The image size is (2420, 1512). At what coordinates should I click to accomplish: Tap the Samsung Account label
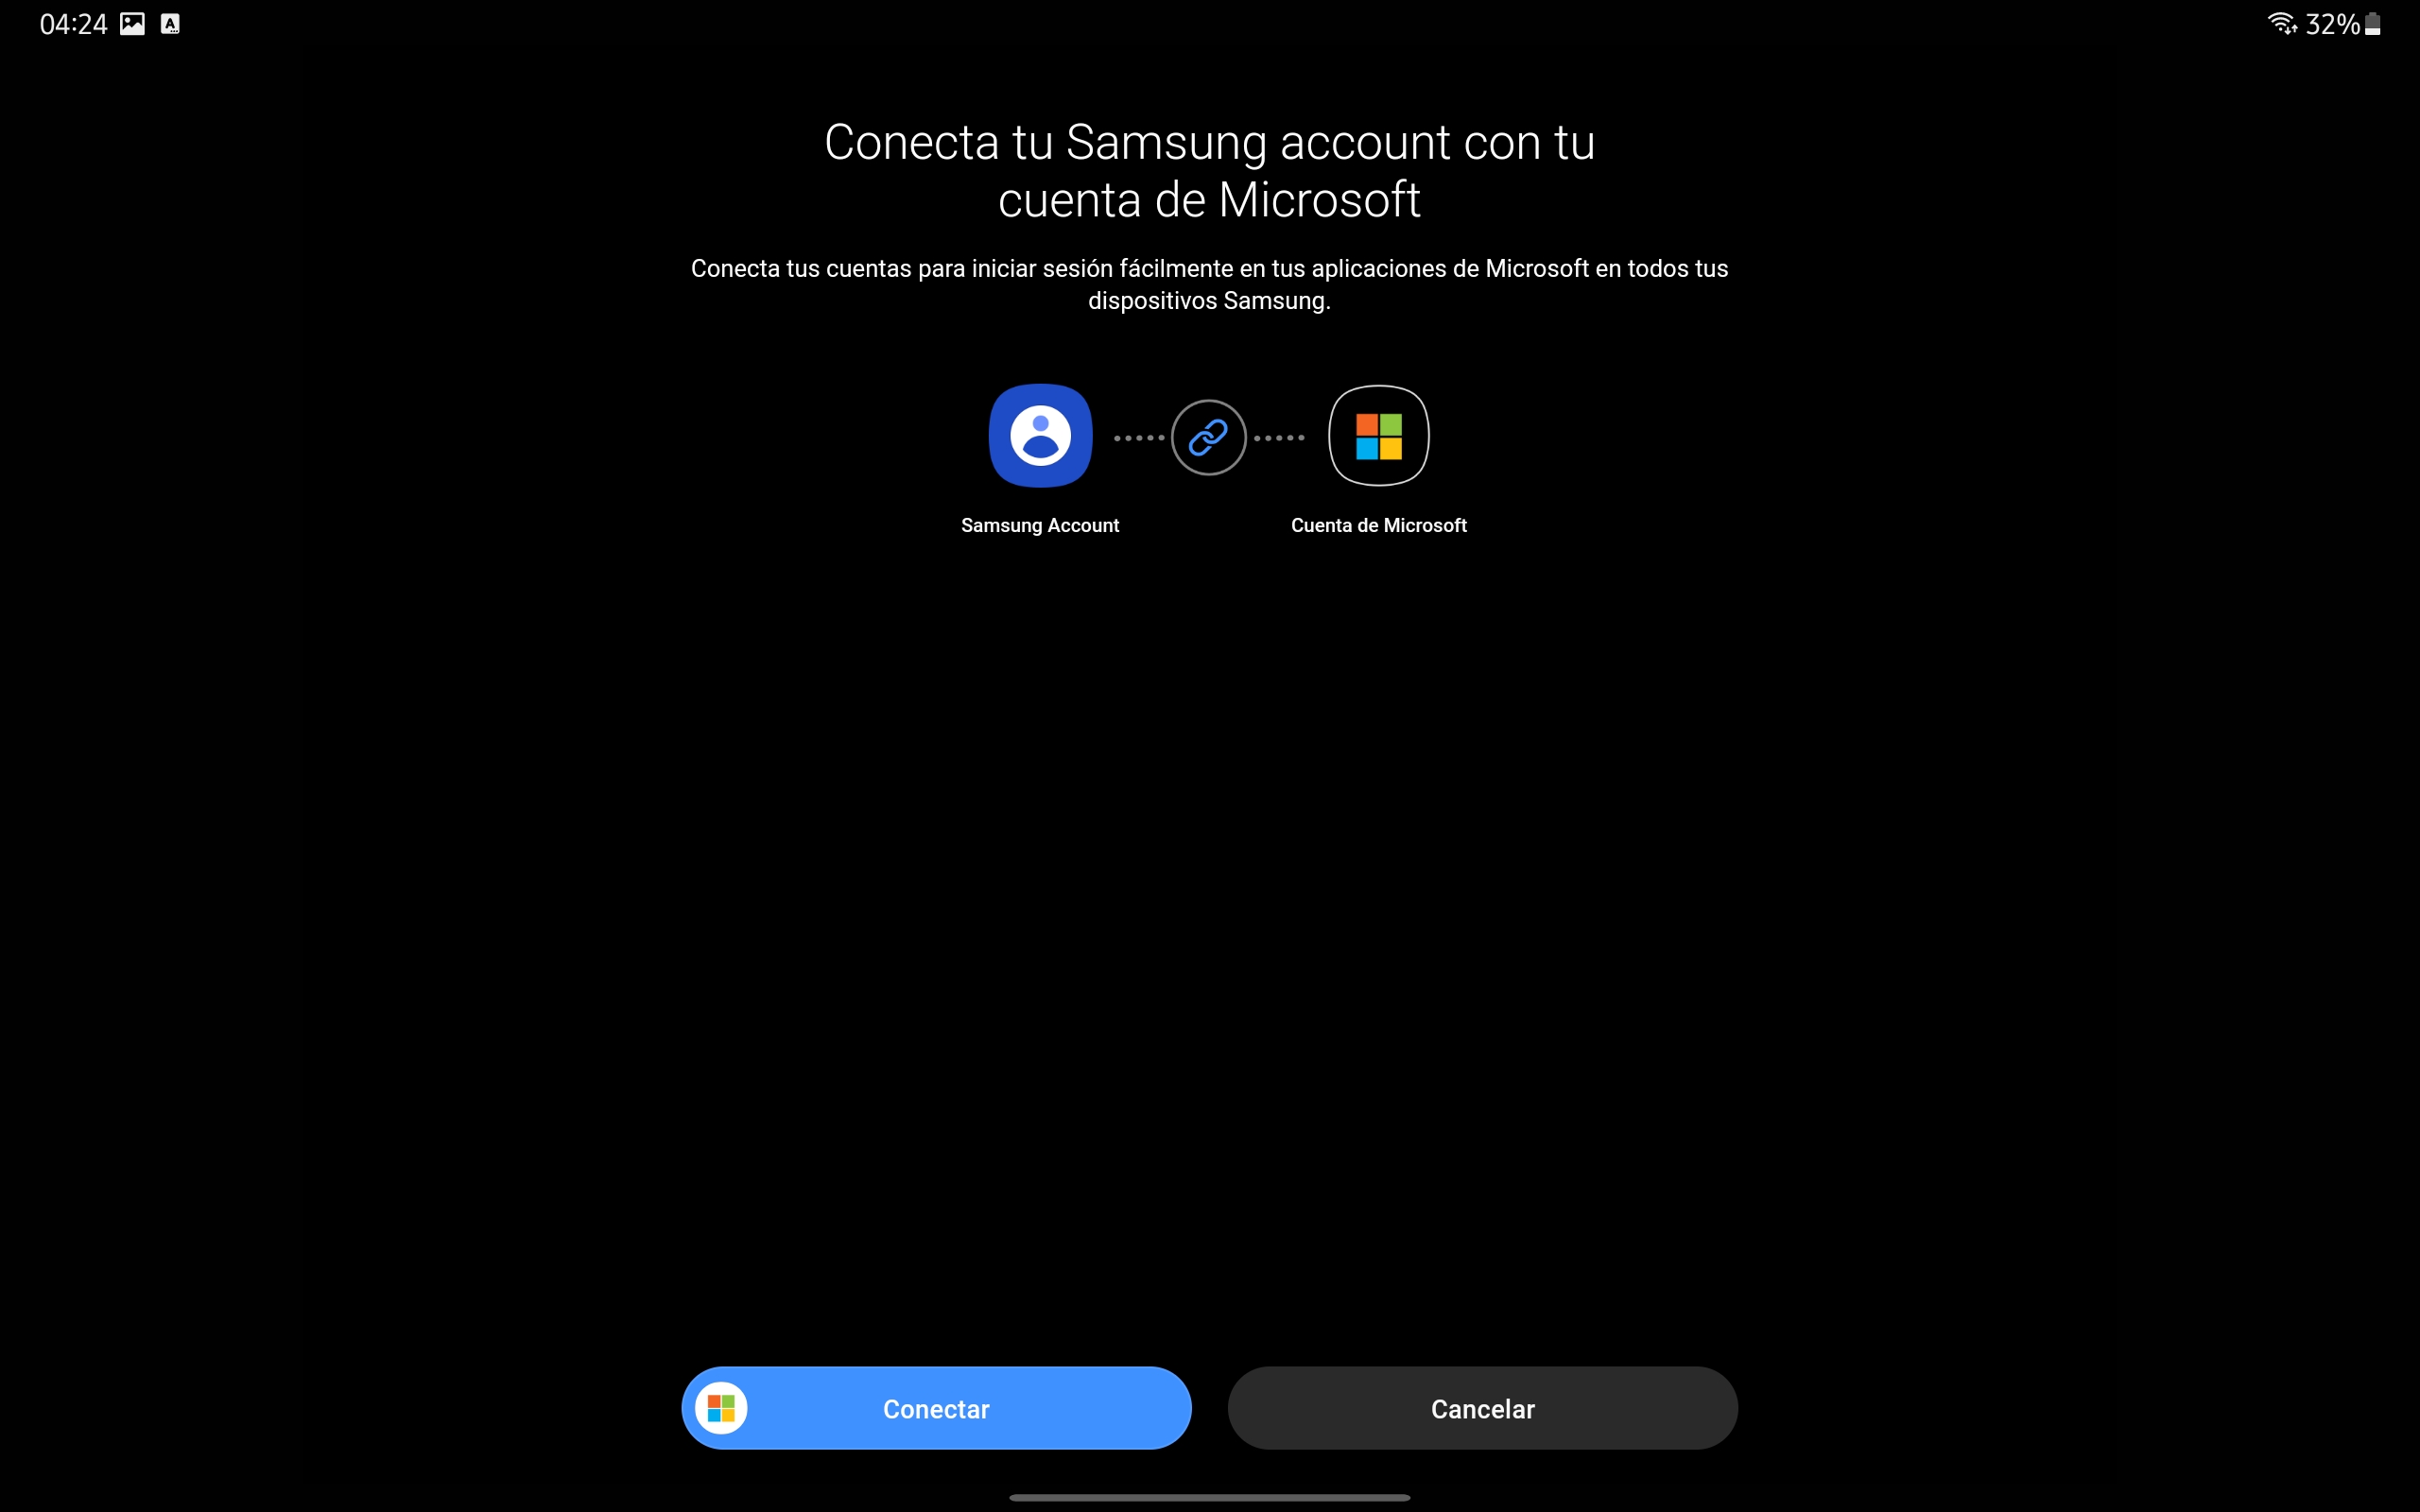click(x=1040, y=525)
